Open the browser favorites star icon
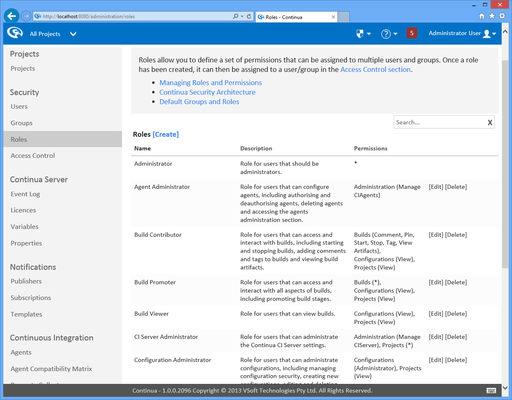 tap(492, 16)
